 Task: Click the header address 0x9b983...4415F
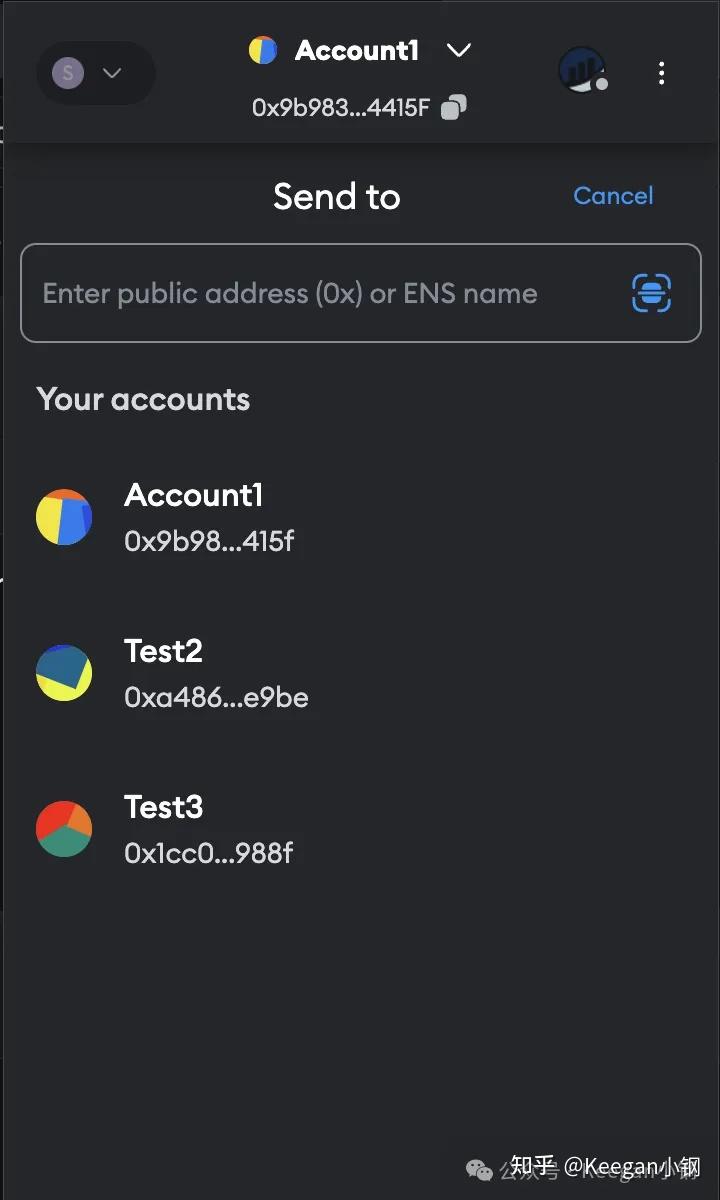340,107
